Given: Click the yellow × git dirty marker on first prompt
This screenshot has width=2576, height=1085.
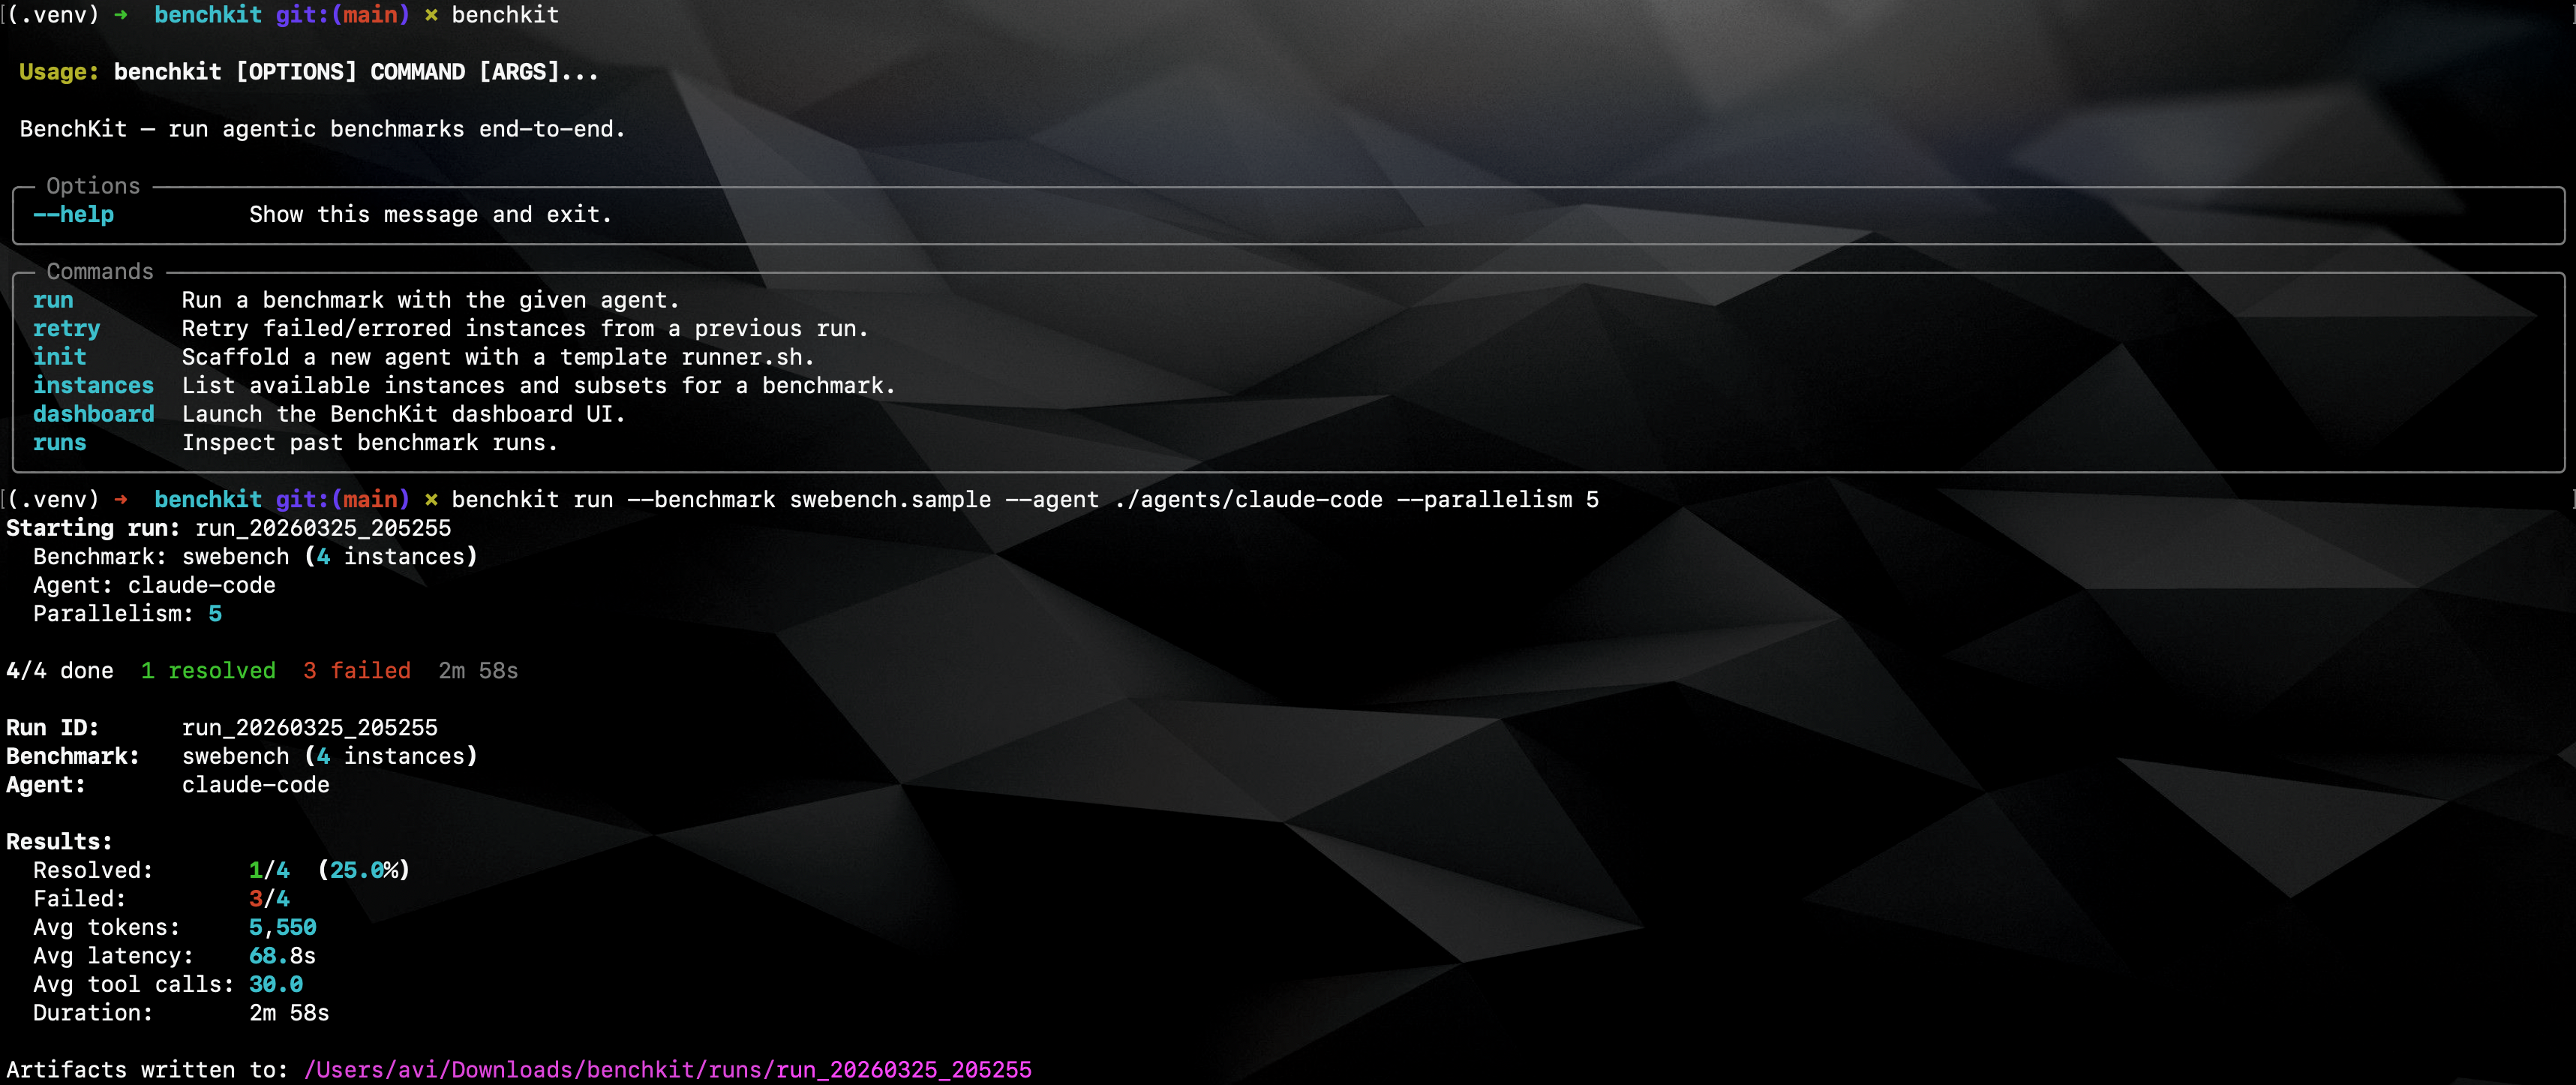Looking at the screenshot, I should pos(431,15).
